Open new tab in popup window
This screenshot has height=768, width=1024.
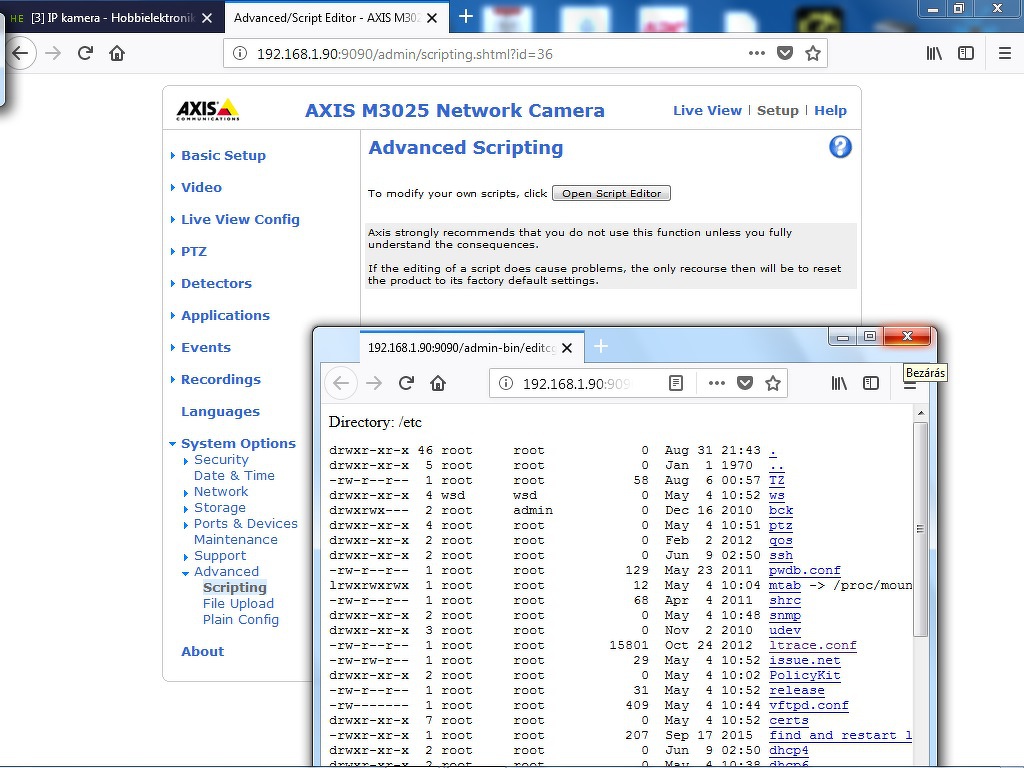point(601,347)
